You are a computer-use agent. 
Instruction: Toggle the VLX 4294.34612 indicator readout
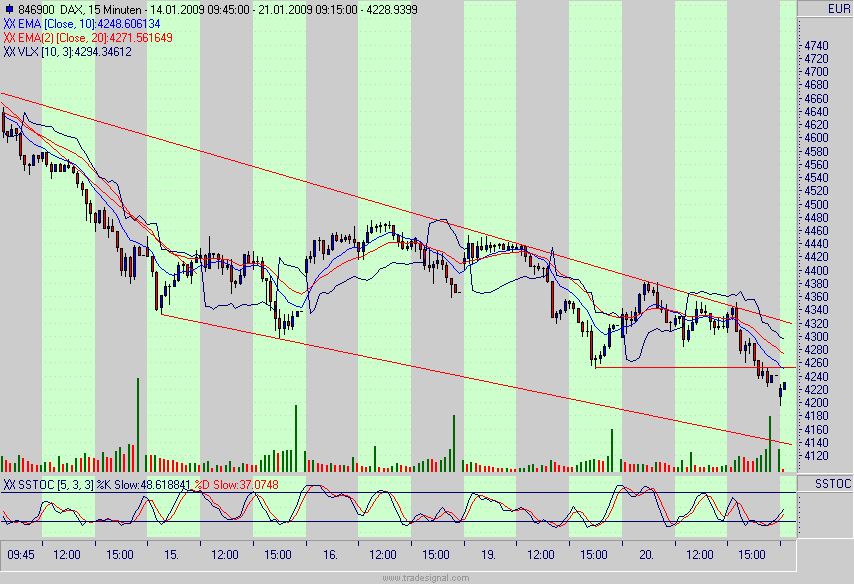click(104, 50)
